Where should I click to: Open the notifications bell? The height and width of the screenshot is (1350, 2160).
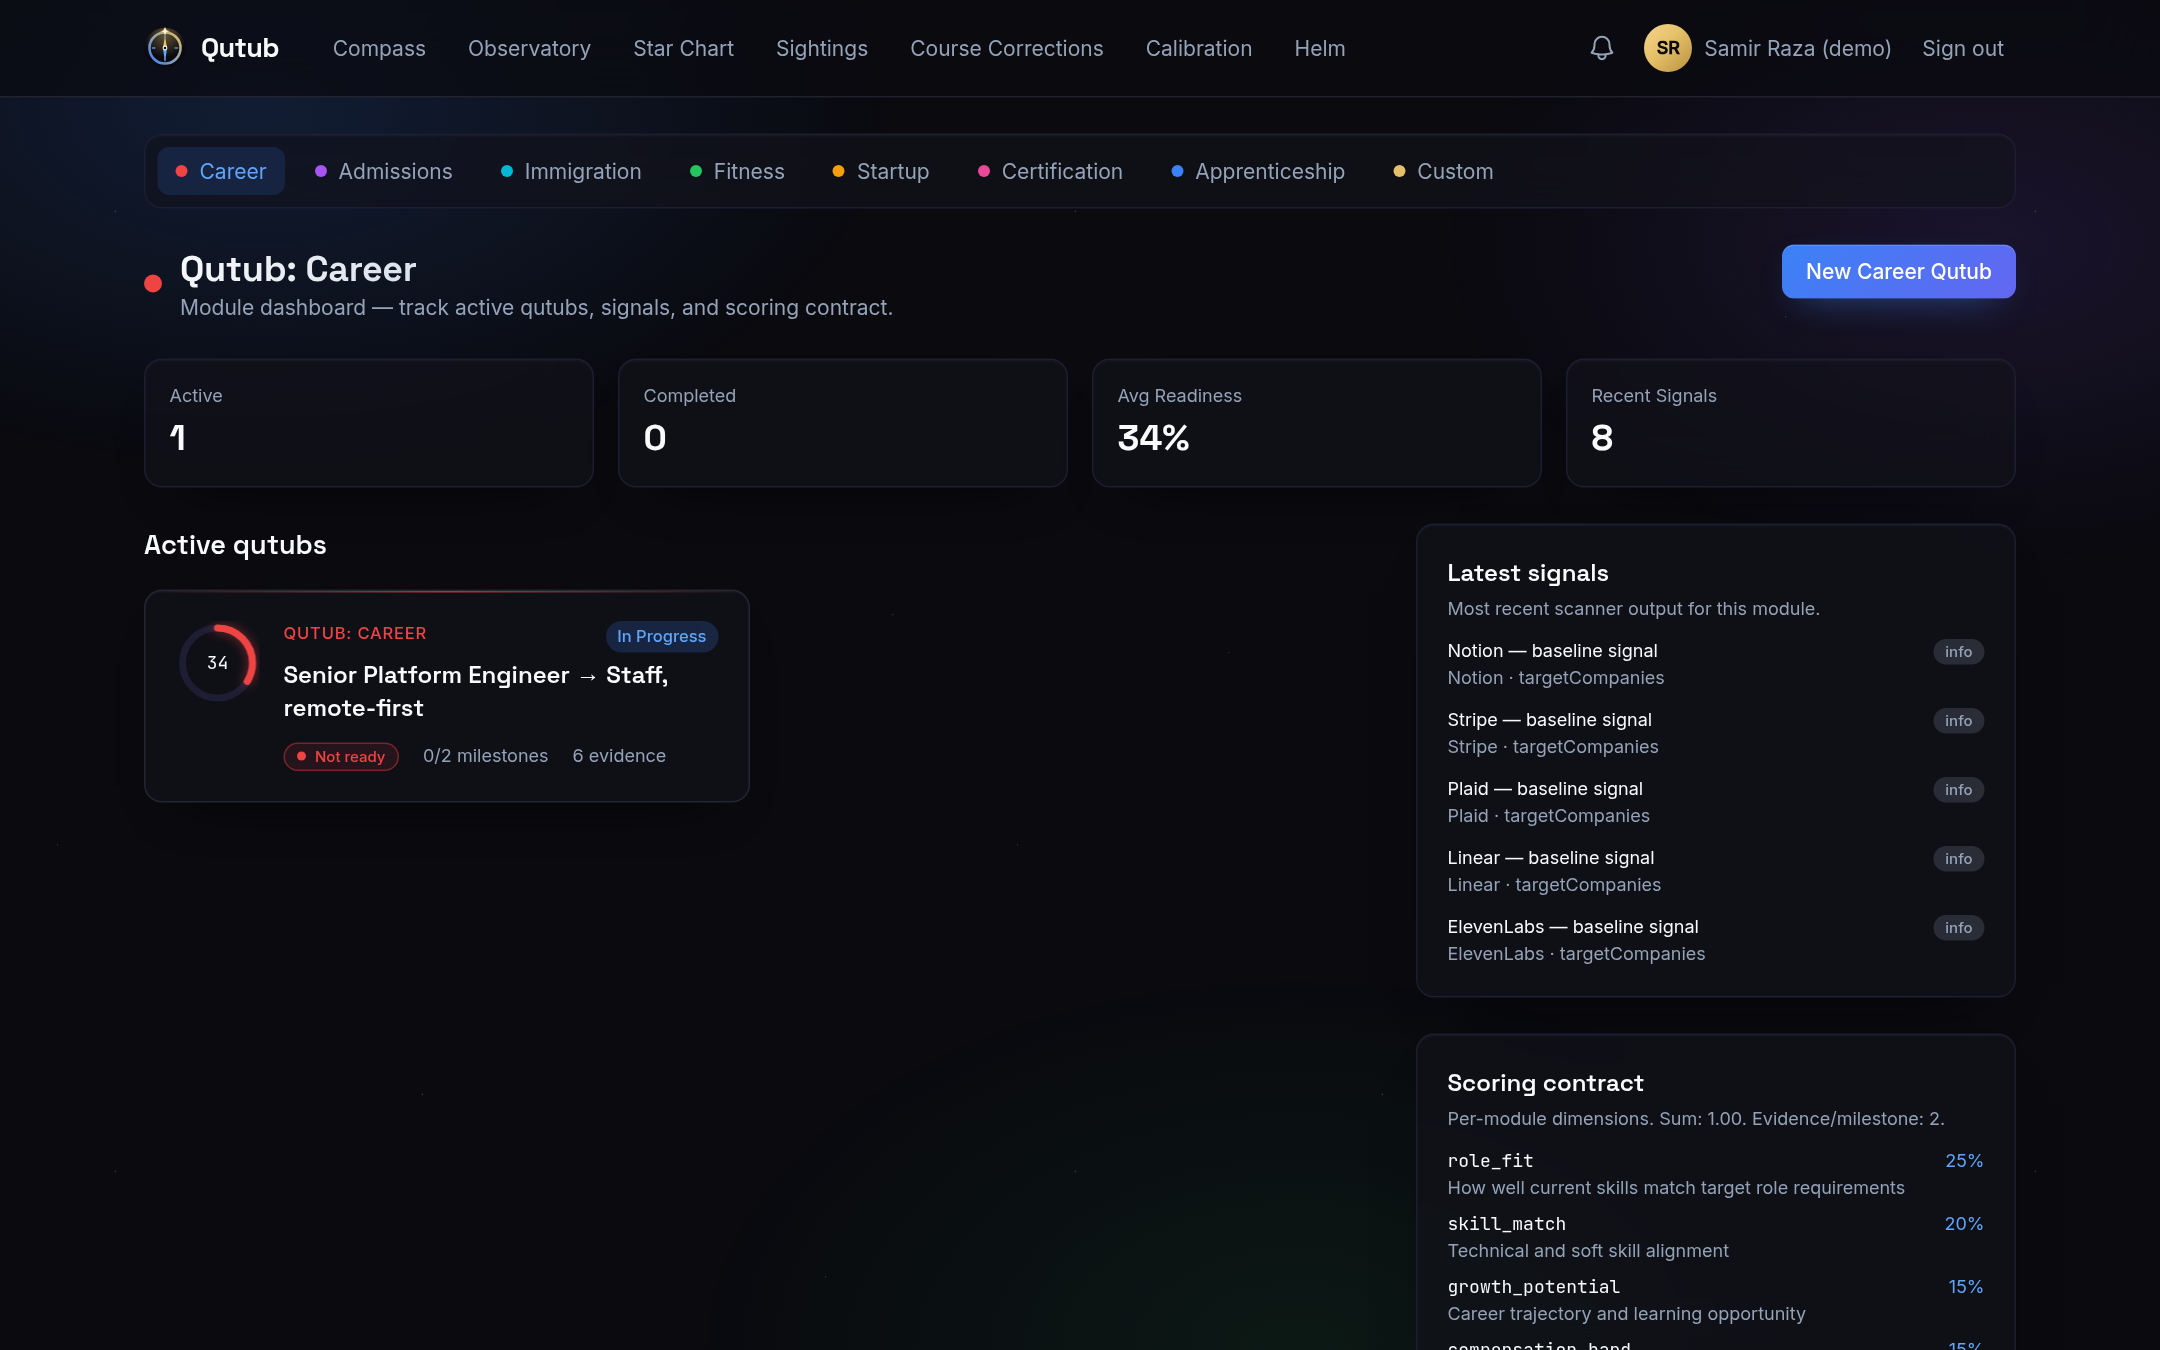[x=1602, y=48]
